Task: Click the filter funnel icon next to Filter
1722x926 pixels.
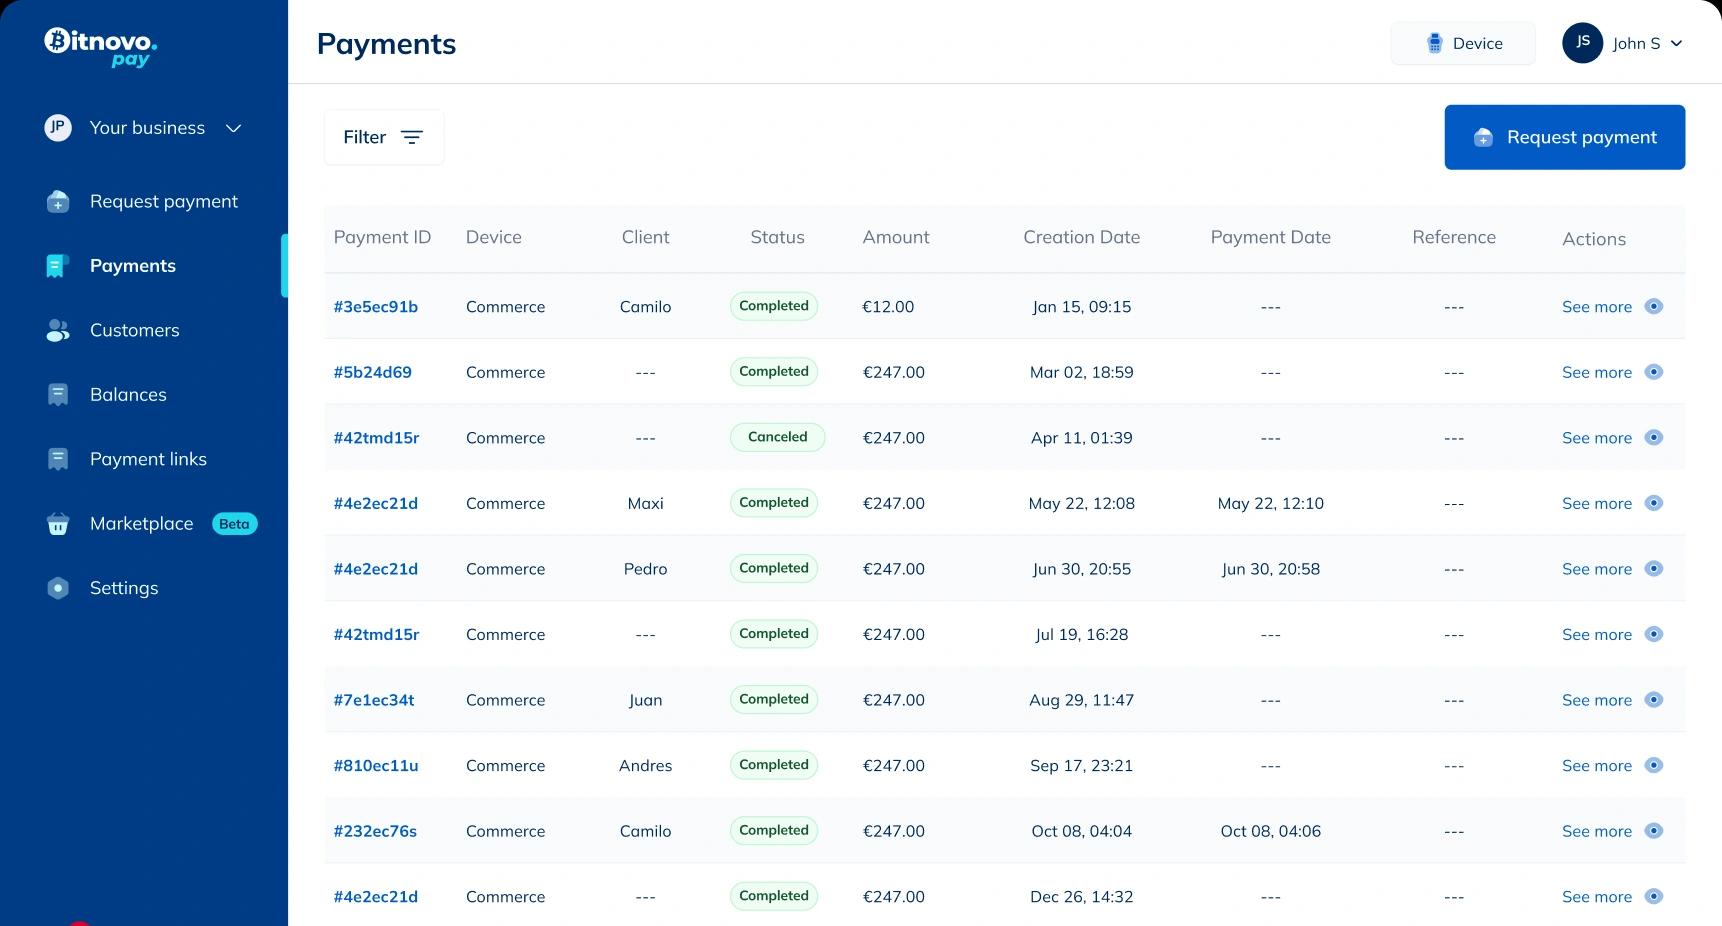Action: tap(412, 137)
